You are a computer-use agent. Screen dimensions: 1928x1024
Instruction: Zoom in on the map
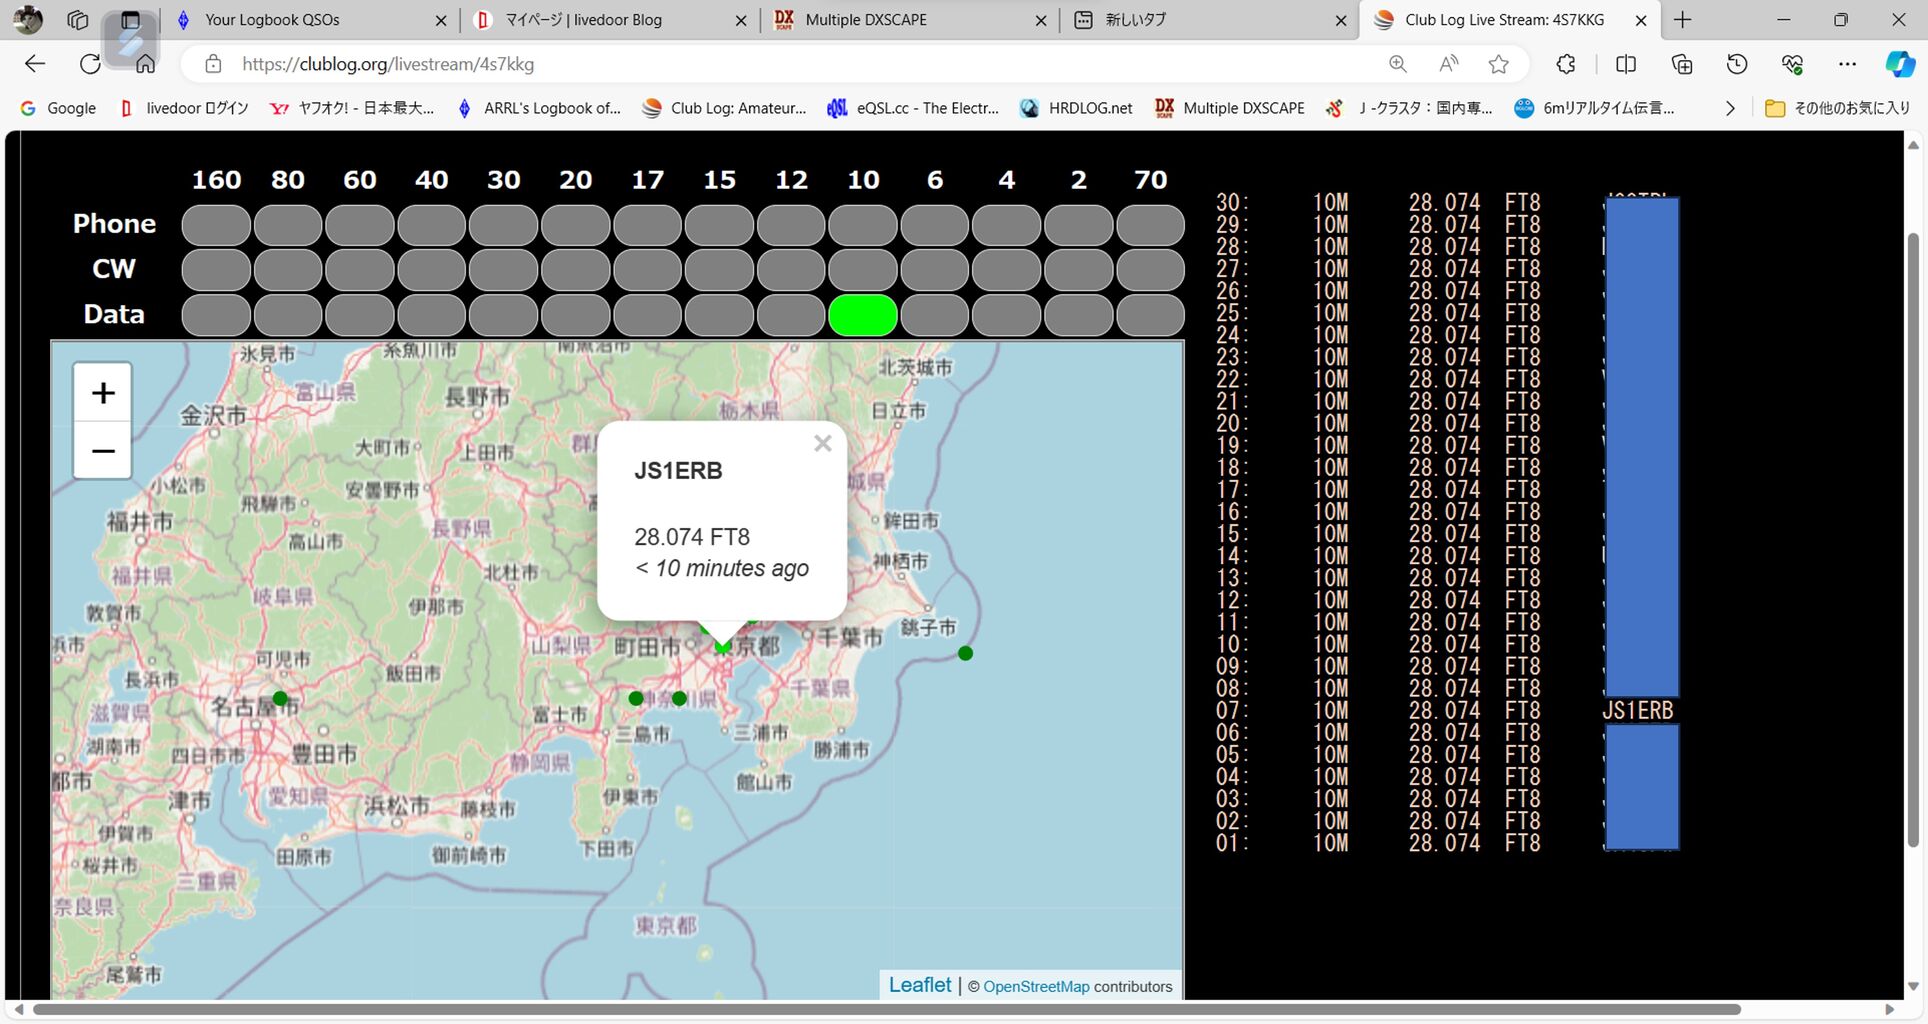pos(103,392)
